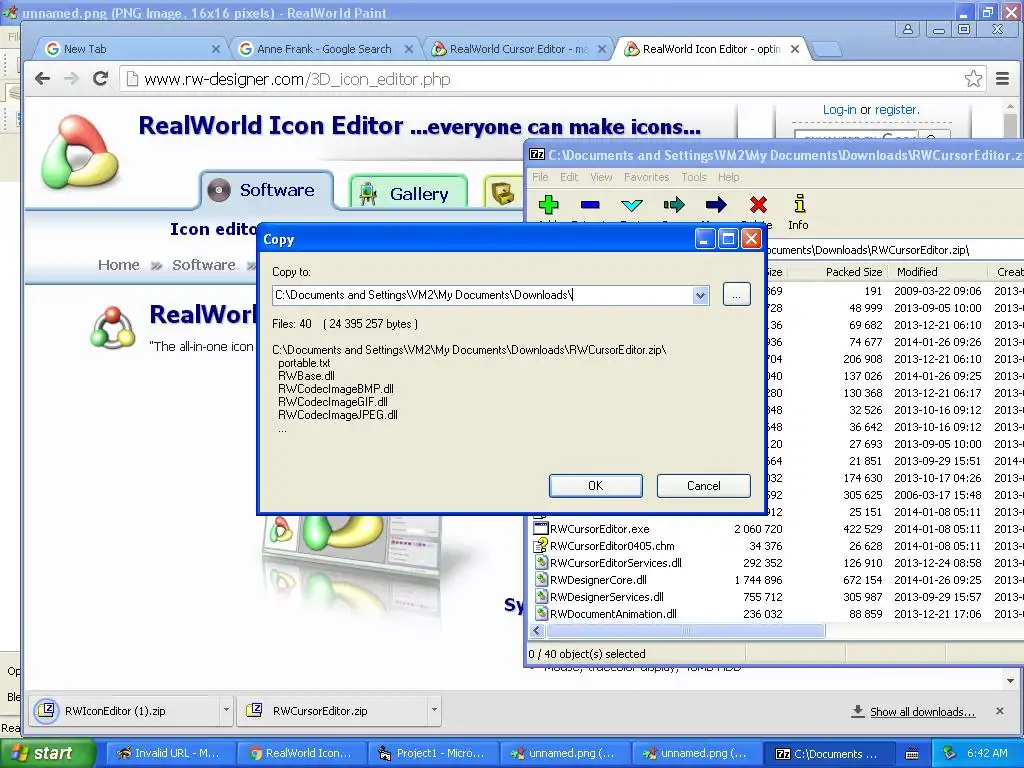This screenshot has height=768, width=1024.
Task: Open the View menu in 7-Zip
Action: pos(601,177)
